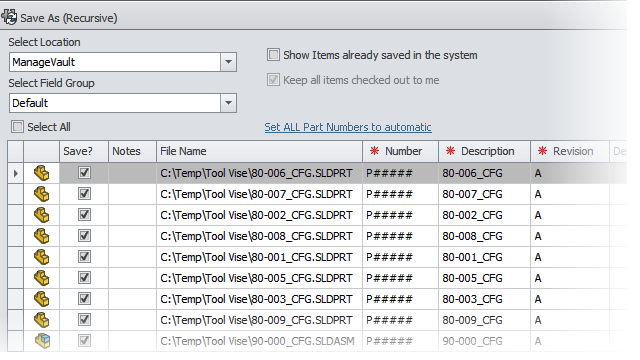Click the part icon for 80-006_CFG row
640x360 pixels.
click(41, 173)
